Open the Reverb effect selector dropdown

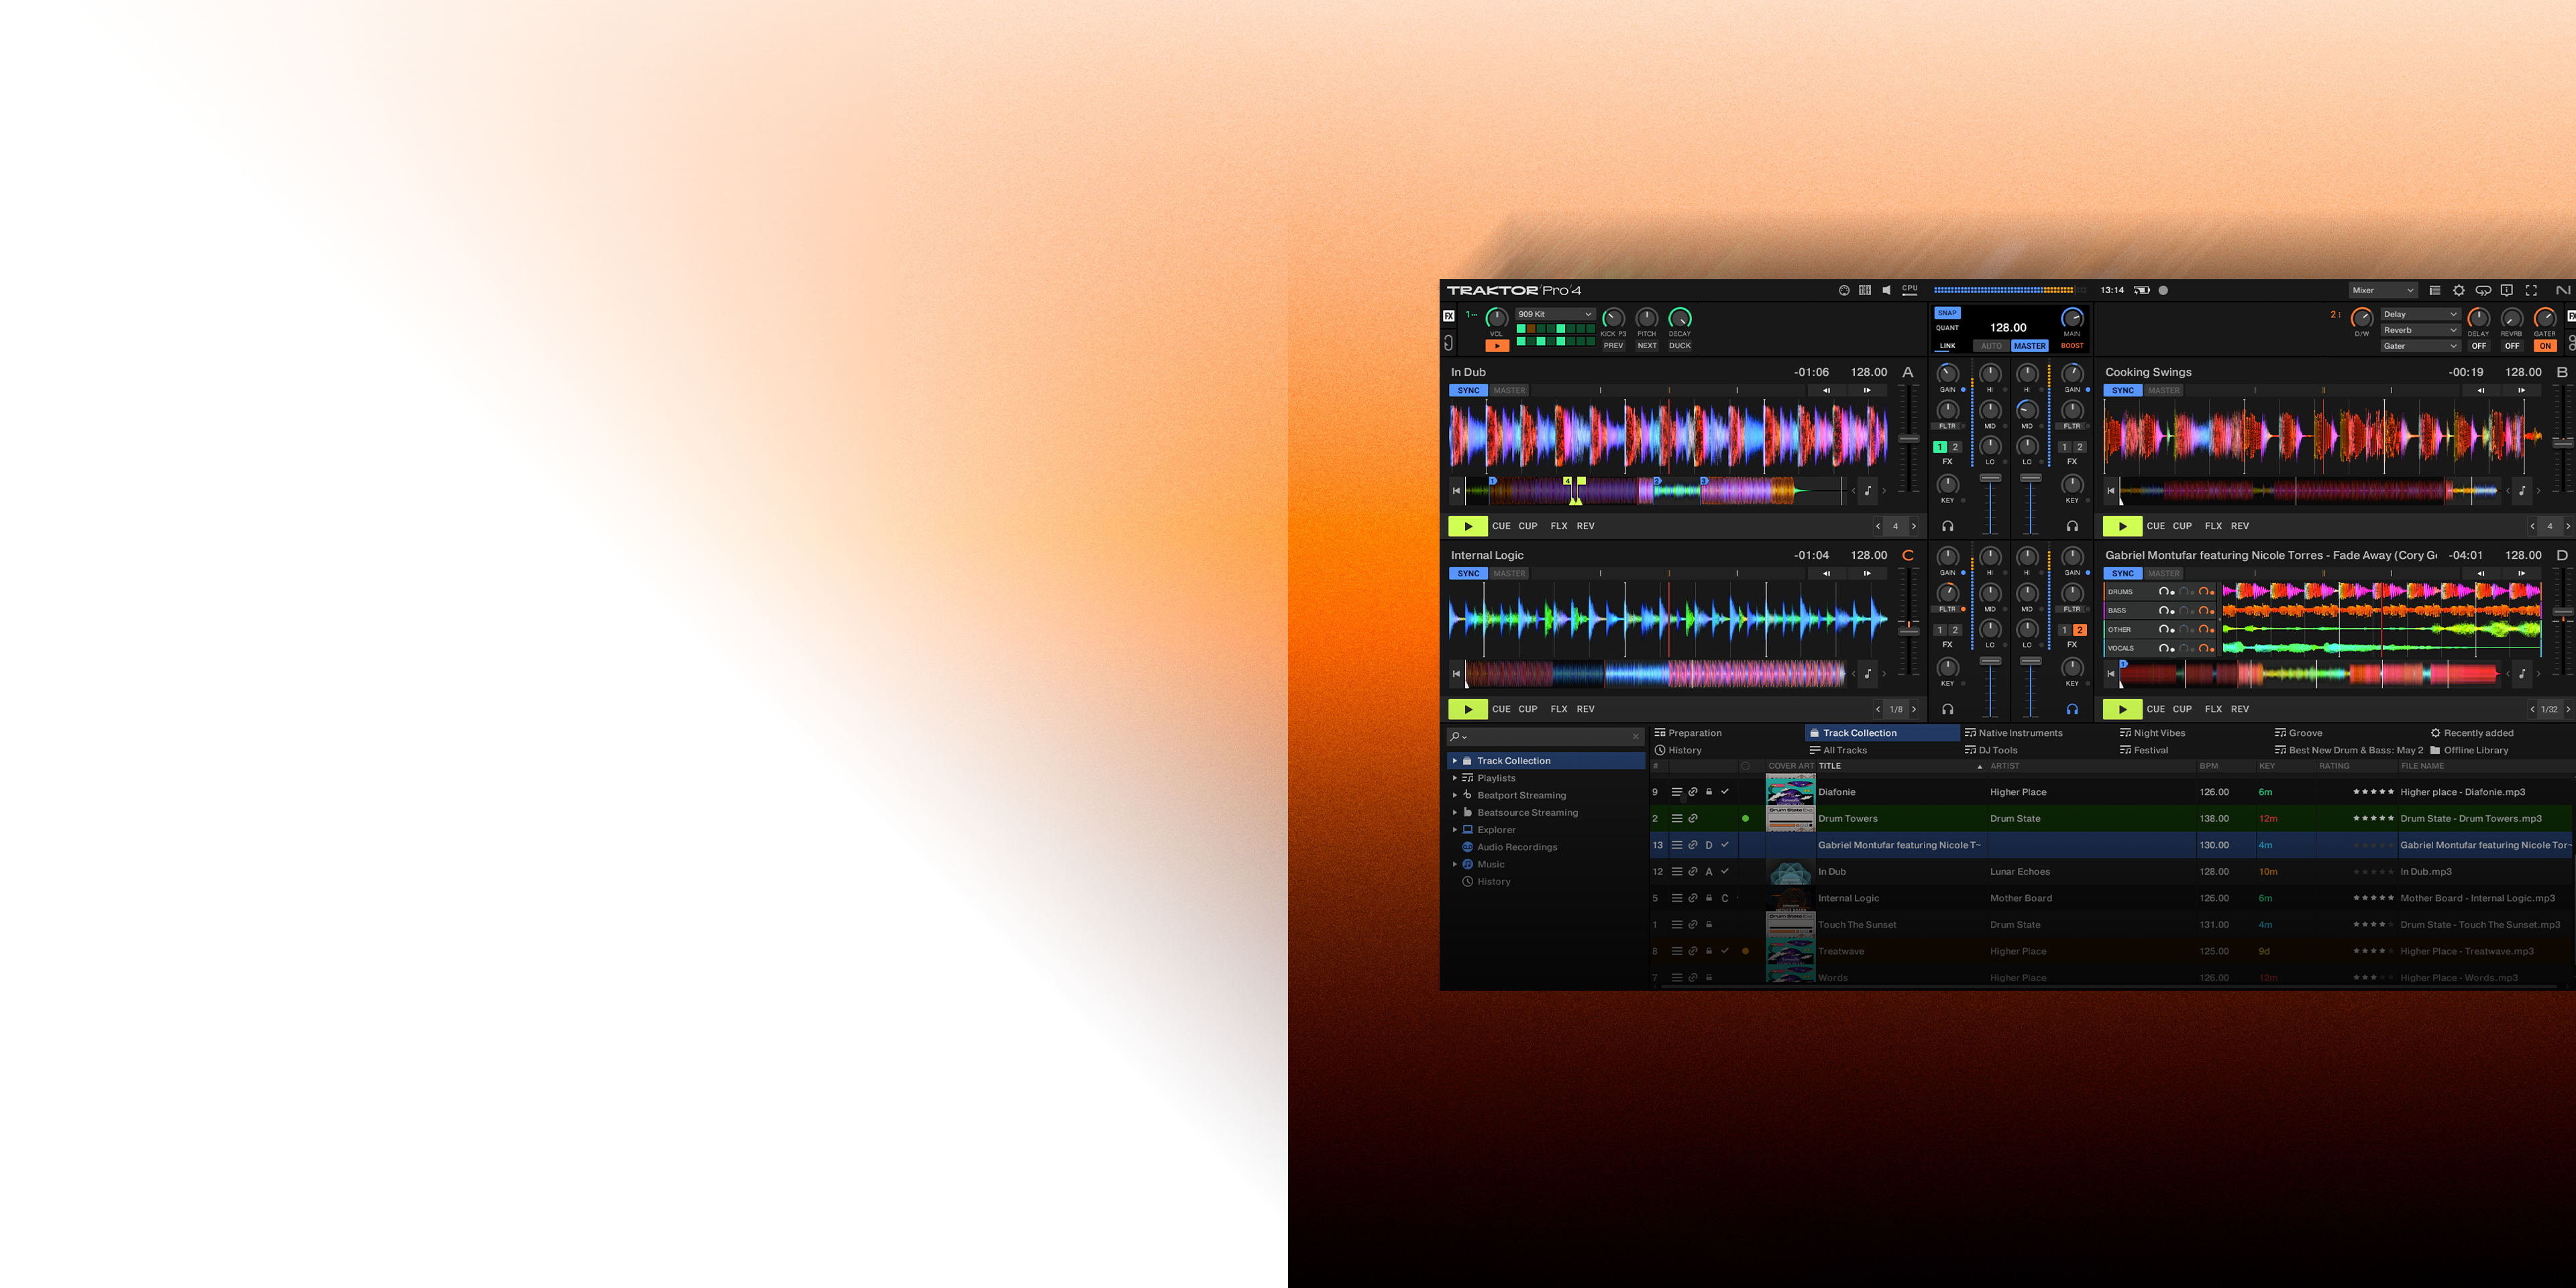[x=2420, y=330]
